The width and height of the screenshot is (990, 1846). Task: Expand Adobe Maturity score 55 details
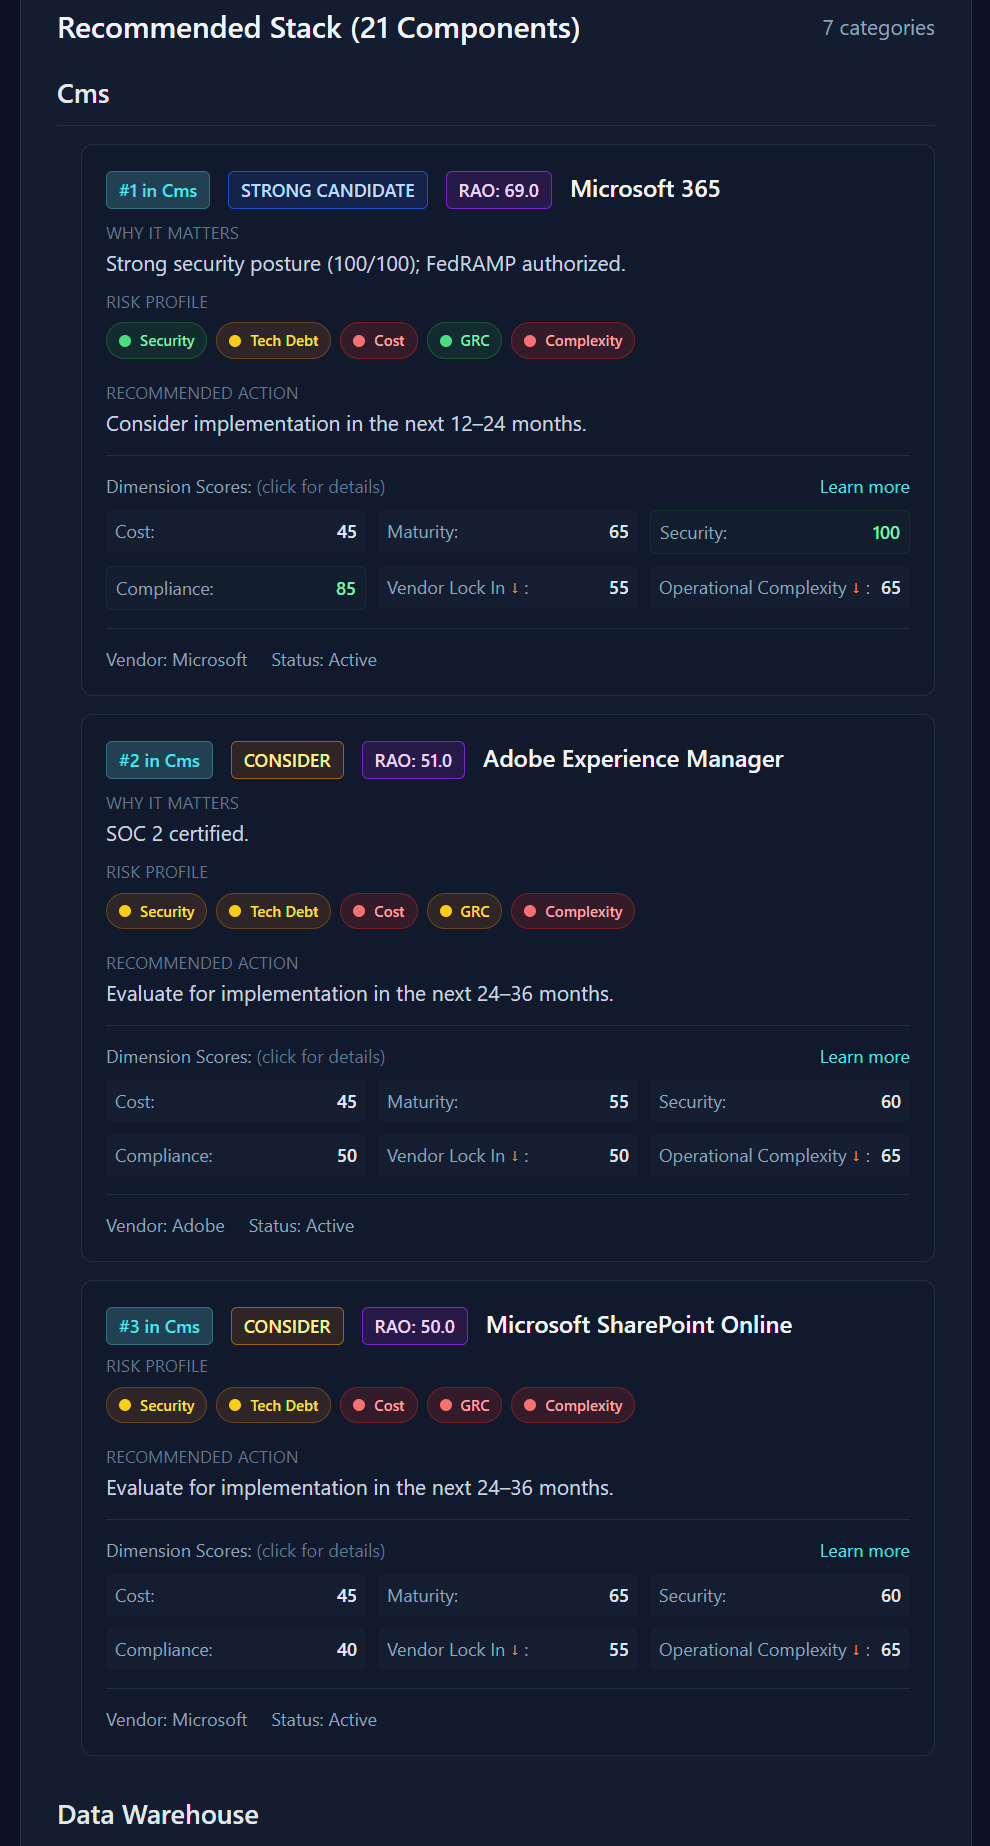tap(507, 1102)
